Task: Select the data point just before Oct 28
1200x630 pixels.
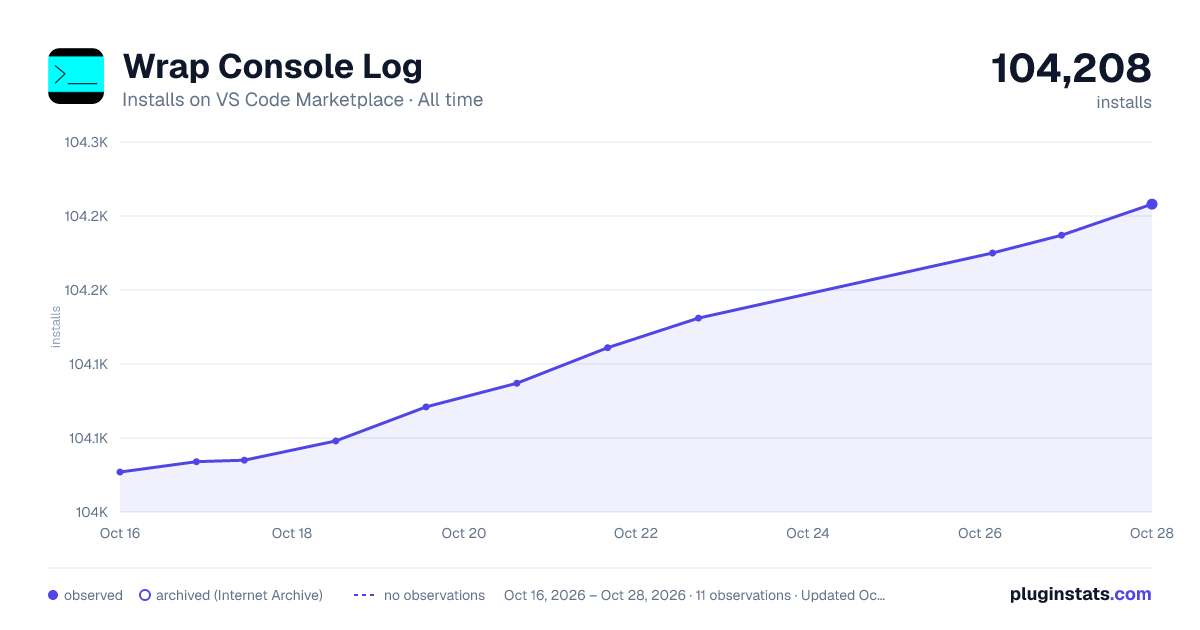Action: [x=1061, y=235]
